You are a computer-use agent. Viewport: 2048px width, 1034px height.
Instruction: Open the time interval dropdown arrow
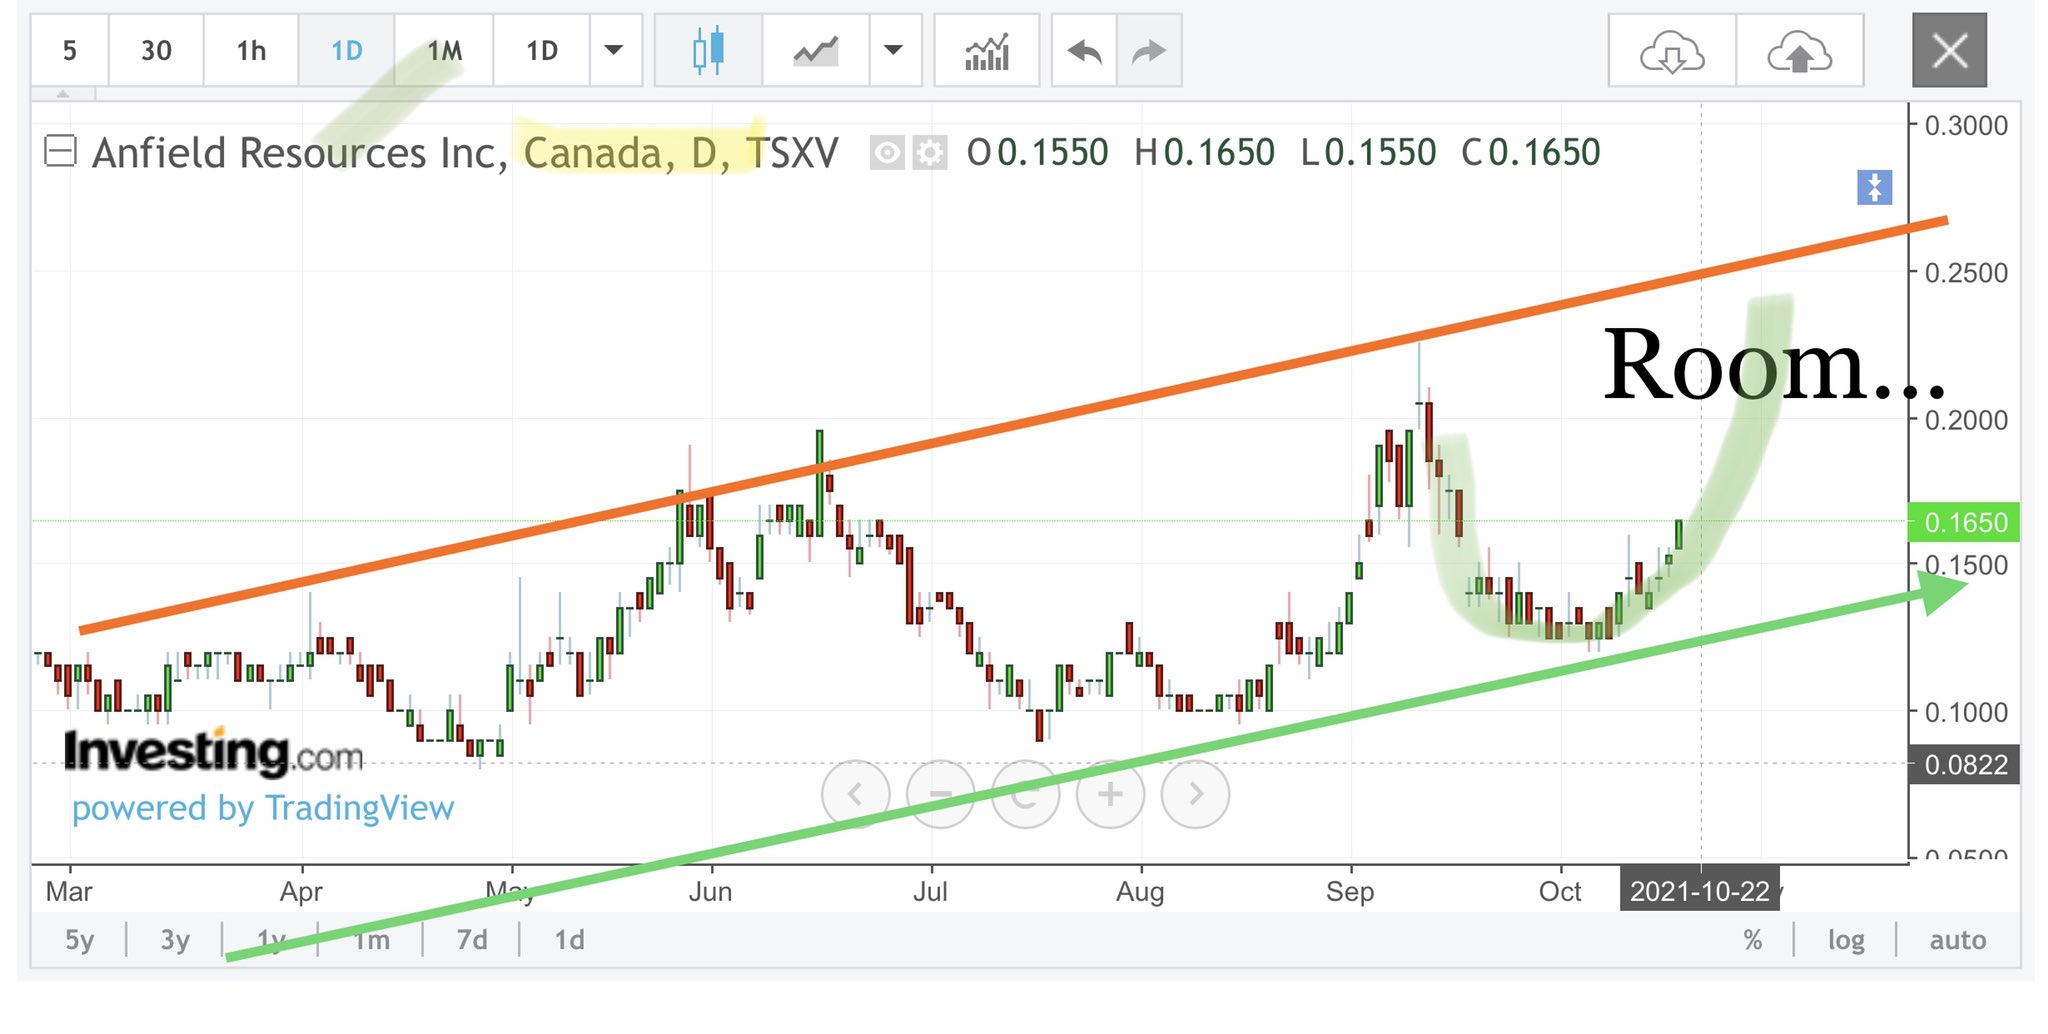(614, 50)
